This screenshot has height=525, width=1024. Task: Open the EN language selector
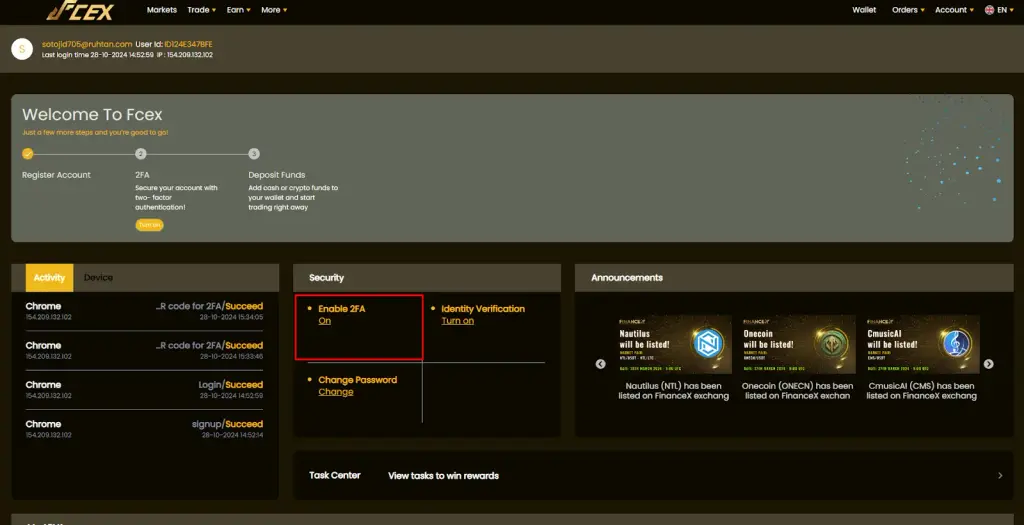pos(999,10)
